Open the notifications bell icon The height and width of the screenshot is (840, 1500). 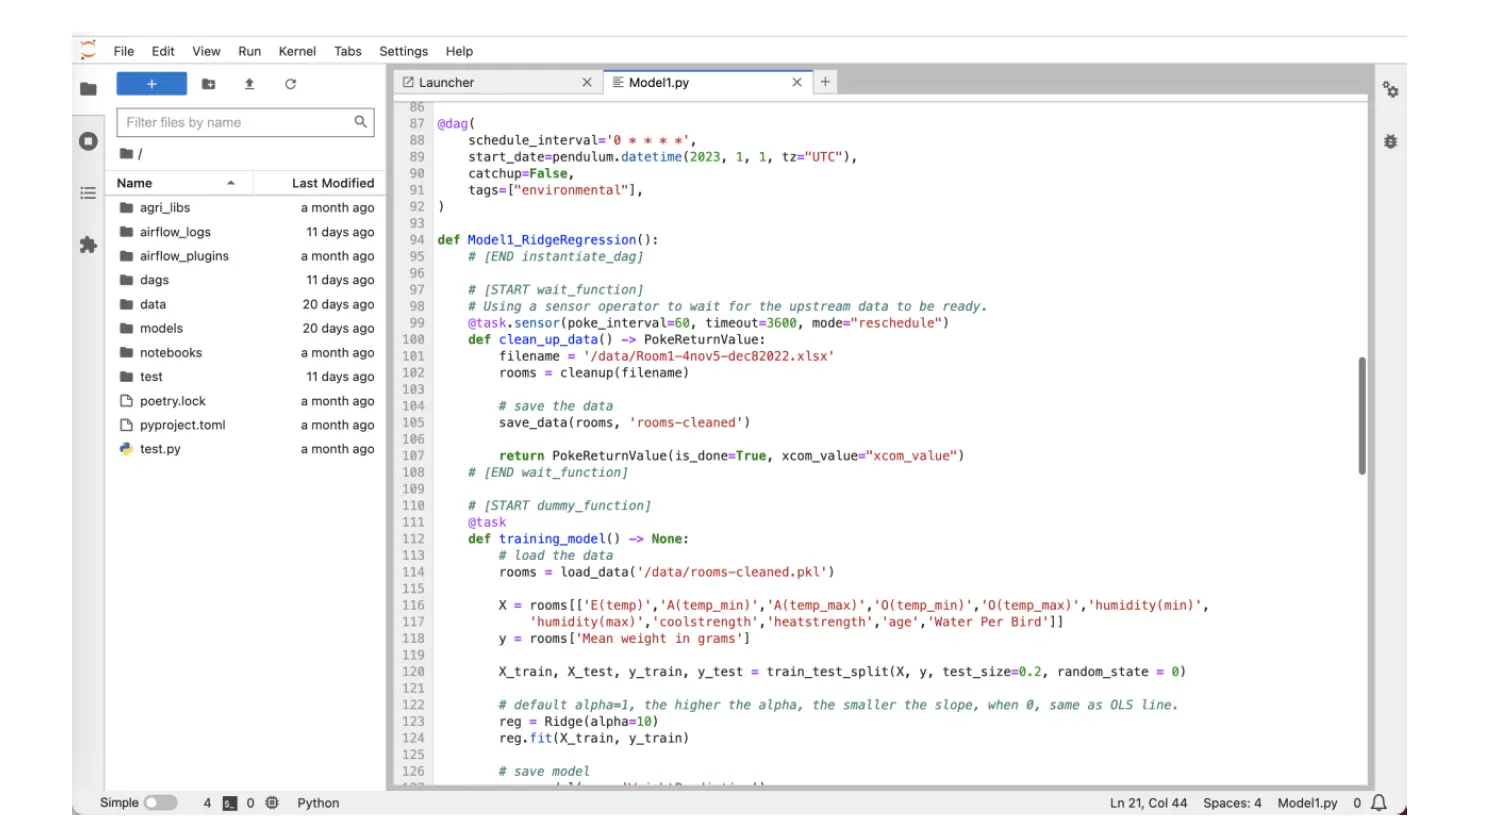point(1379,803)
